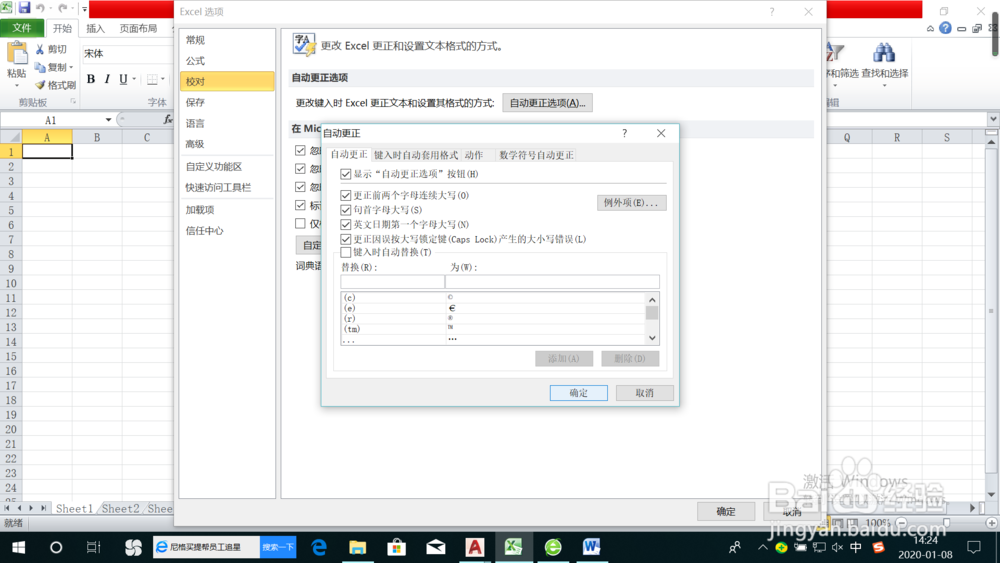Image resolution: width=1000 pixels, height=563 pixels.
Task: Expand Copy dropdown arrow in ribbon
Action: click(71, 67)
